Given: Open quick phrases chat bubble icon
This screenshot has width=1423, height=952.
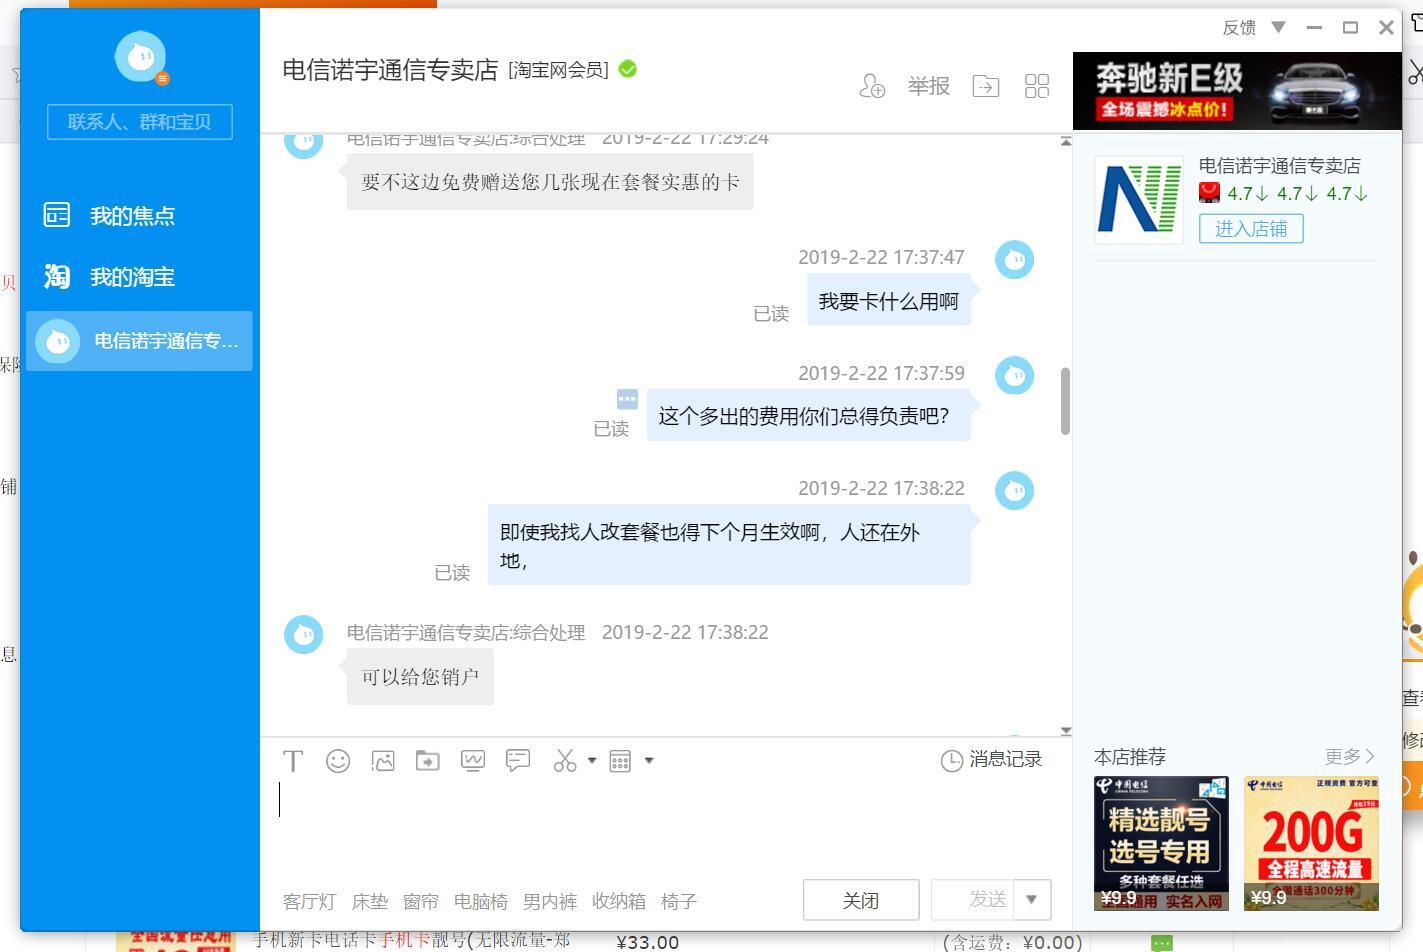Looking at the screenshot, I should coord(518,761).
